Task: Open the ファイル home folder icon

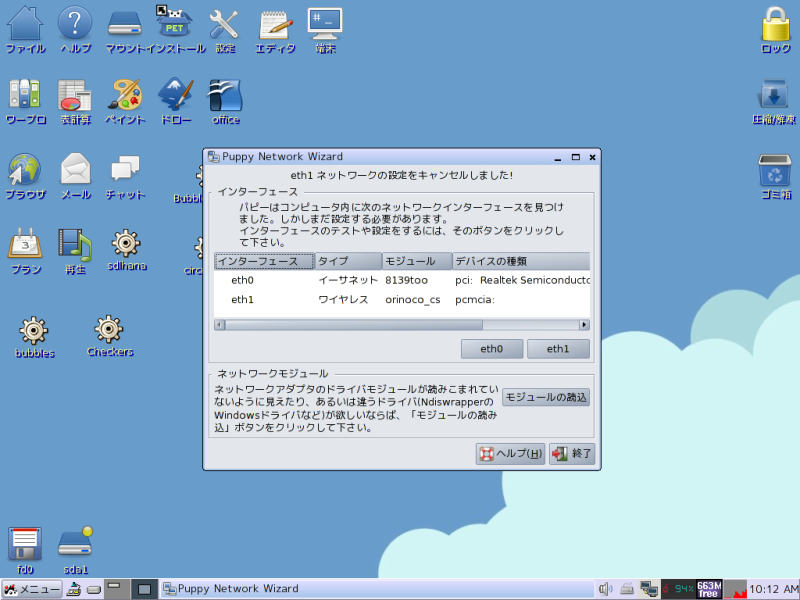Action: pos(24,23)
